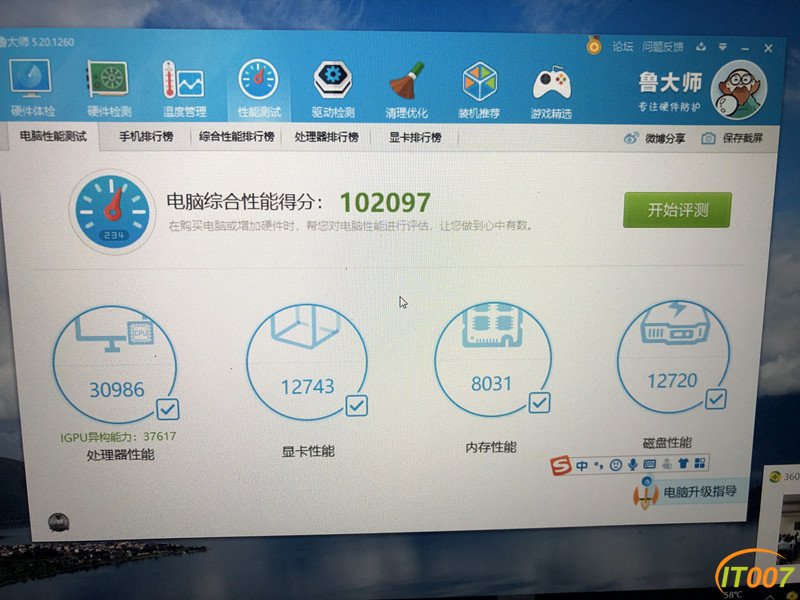Click the green 开始评测 button
Viewport: 800px width, 600px height.
coord(677,210)
